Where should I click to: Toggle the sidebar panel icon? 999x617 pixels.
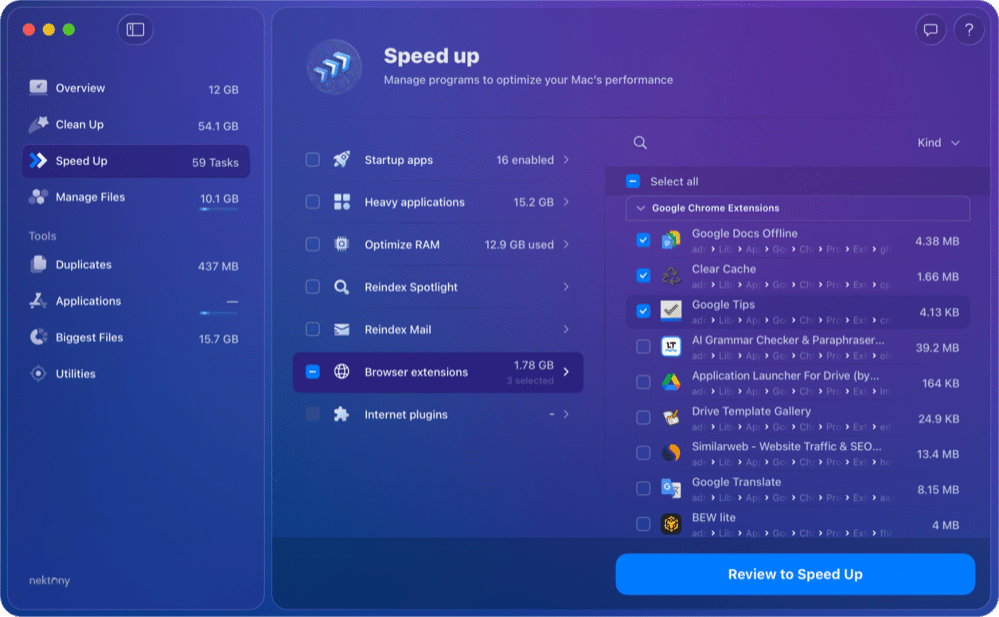[x=135, y=29]
